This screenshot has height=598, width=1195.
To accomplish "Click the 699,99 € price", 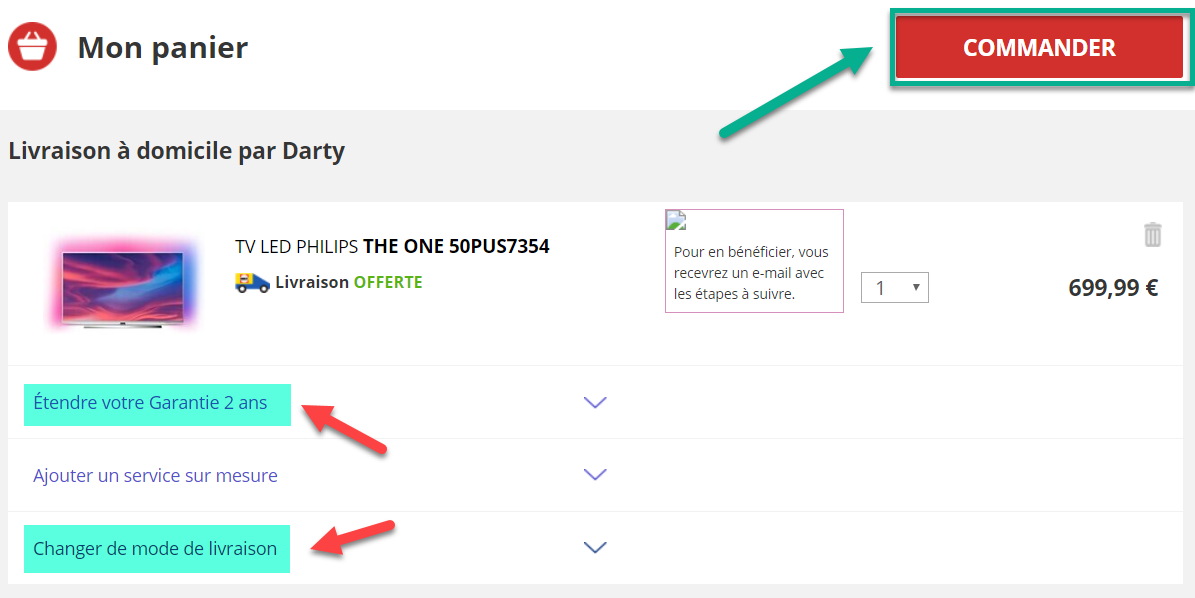I will tap(1113, 288).
